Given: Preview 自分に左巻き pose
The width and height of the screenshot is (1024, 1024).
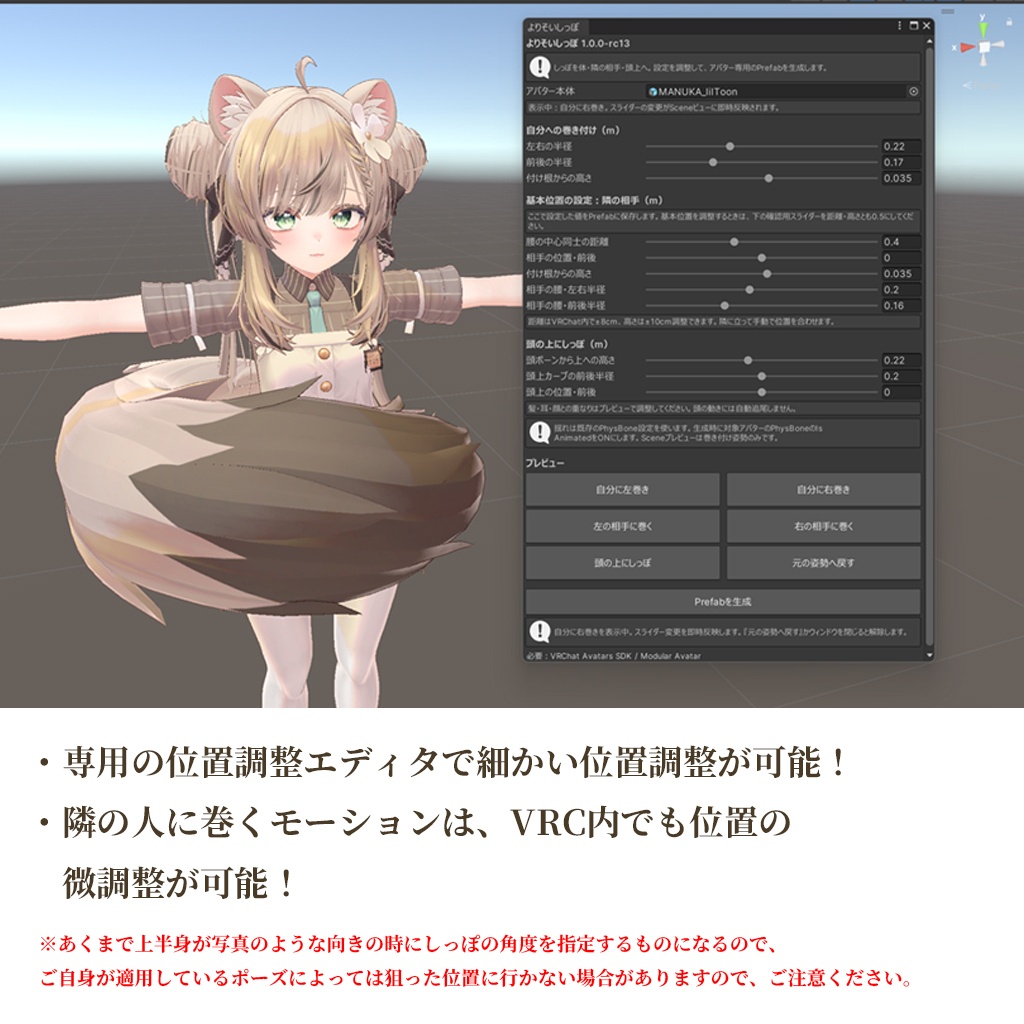Looking at the screenshot, I should coord(622,490).
